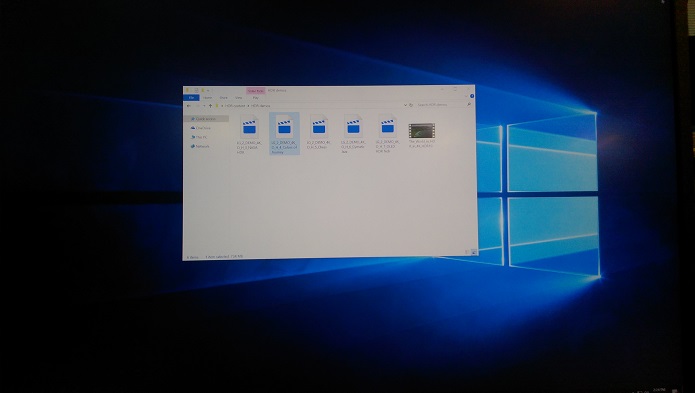Open Customize Quick Access Toolbar dropdown
Image resolution: width=695 pixels, height=393 pixels.
pyautogui.click(x=208, y=90)
